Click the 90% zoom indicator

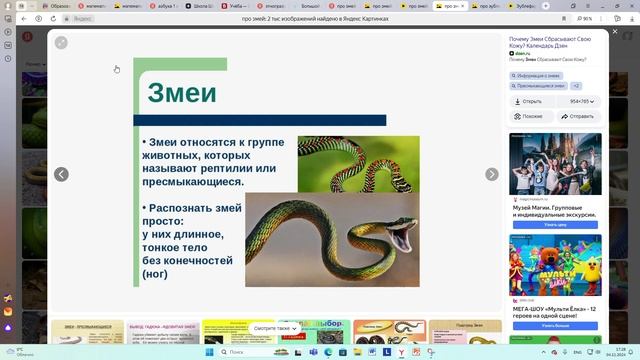click(x=584, y=19)
